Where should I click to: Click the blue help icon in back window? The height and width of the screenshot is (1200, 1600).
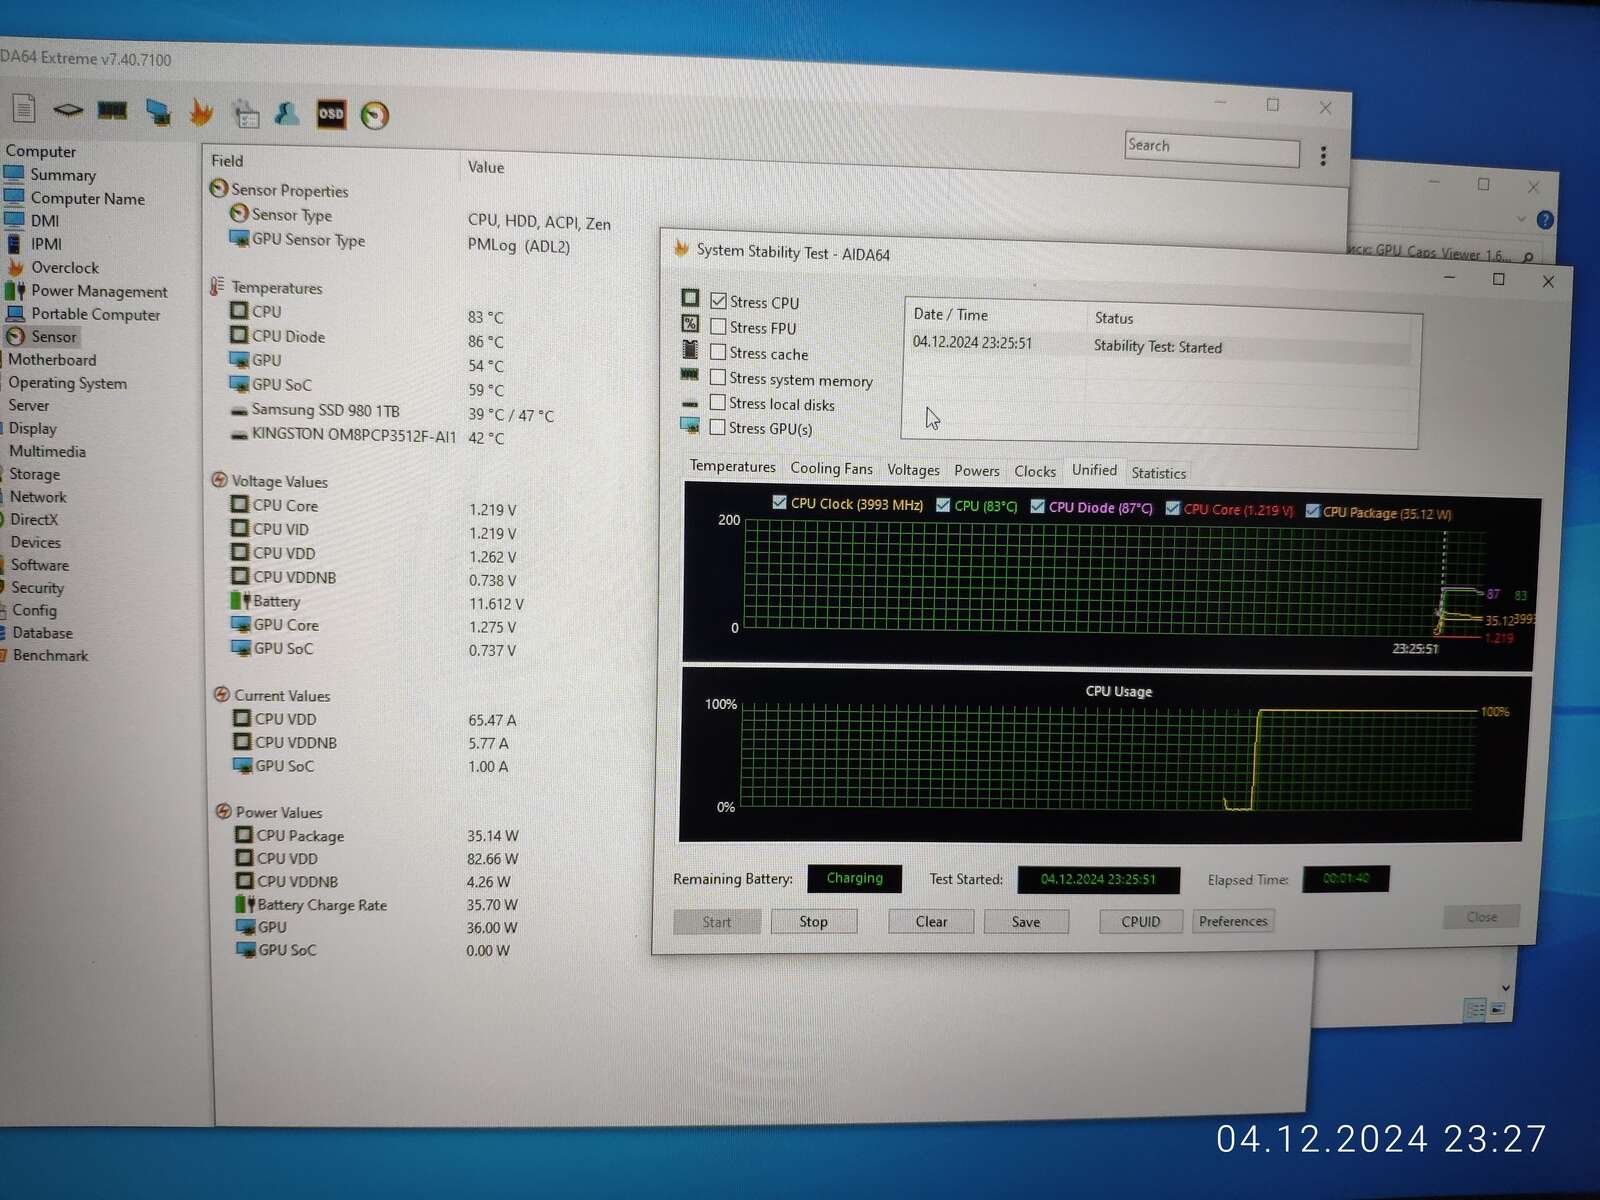pyautogui.click(x=1545, y=220)
